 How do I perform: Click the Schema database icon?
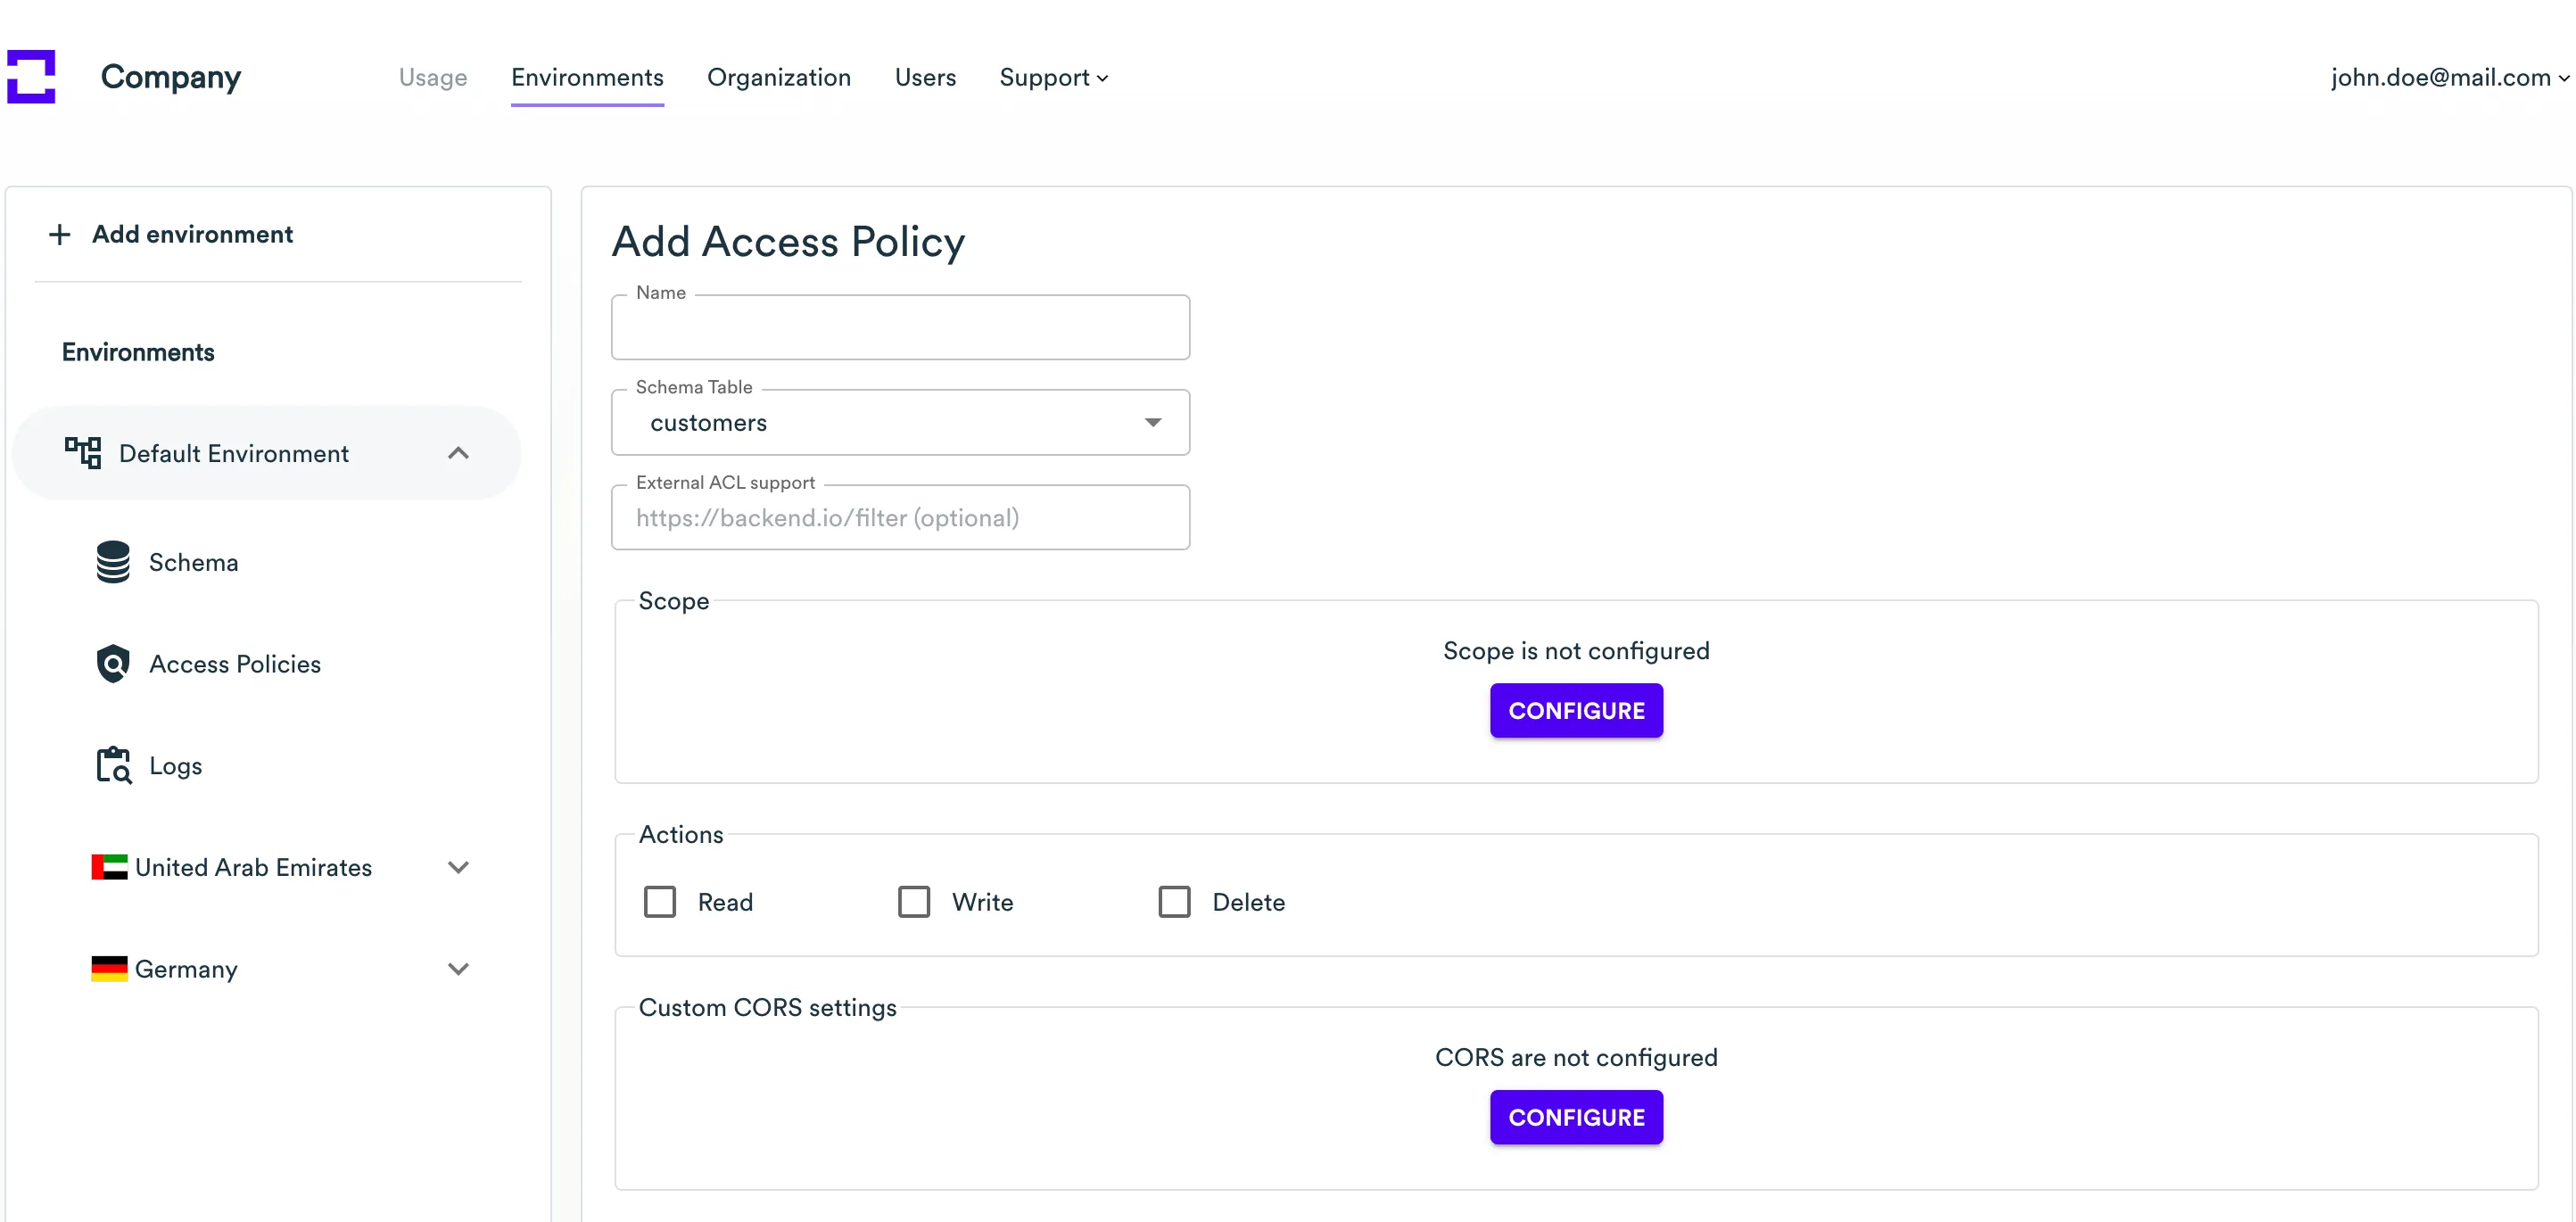coord(113,562)
